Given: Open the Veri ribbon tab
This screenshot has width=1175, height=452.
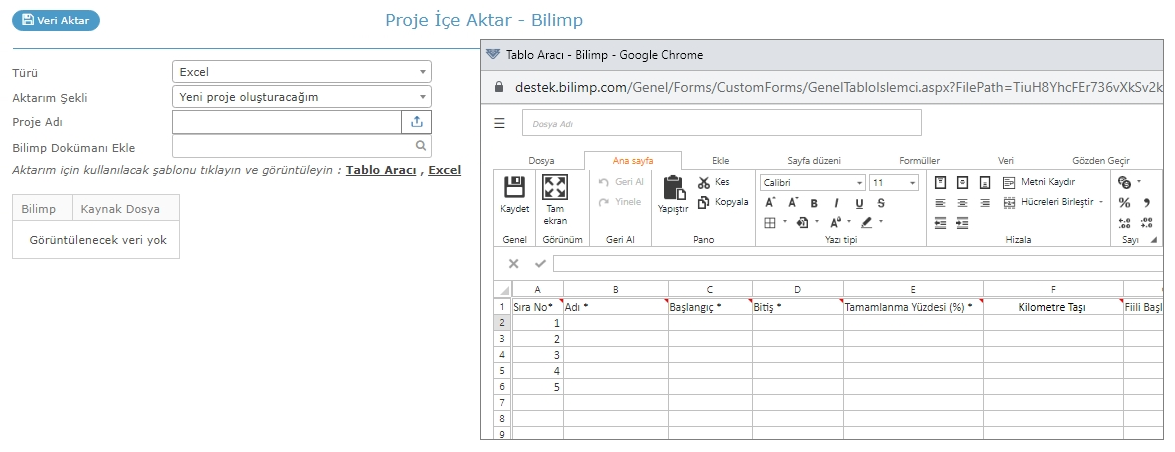Looking at the screenshot, I should point(1006,160).
